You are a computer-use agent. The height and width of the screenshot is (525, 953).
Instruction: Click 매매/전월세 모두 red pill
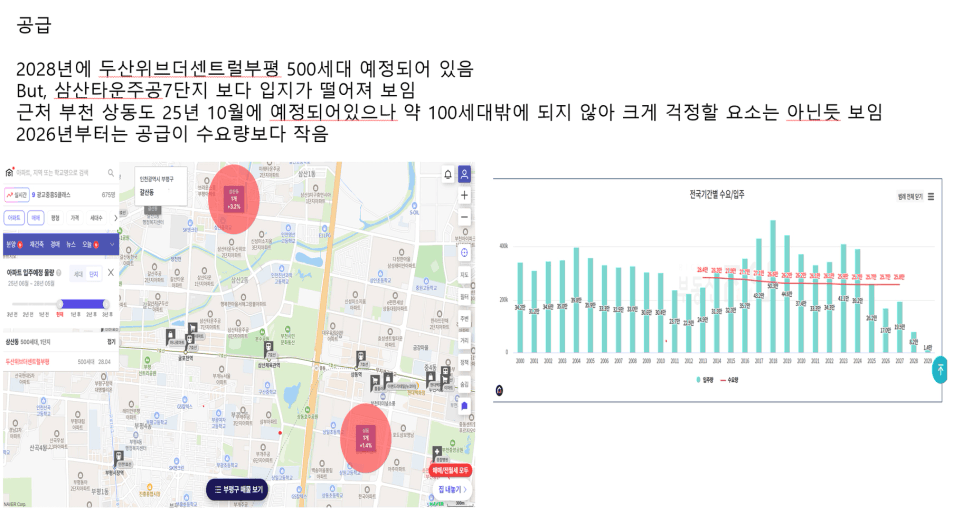pyautogui.click(x=450, y=470)
